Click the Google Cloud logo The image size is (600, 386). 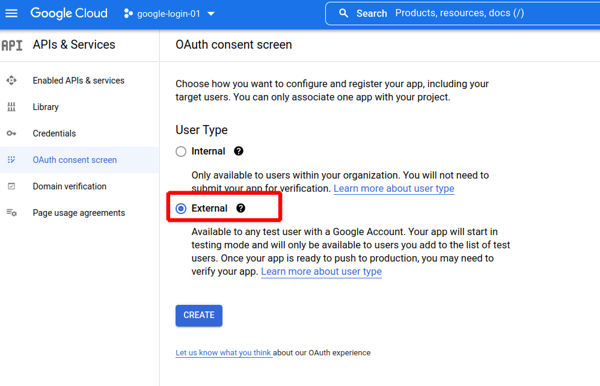click(x=69, y=13)
